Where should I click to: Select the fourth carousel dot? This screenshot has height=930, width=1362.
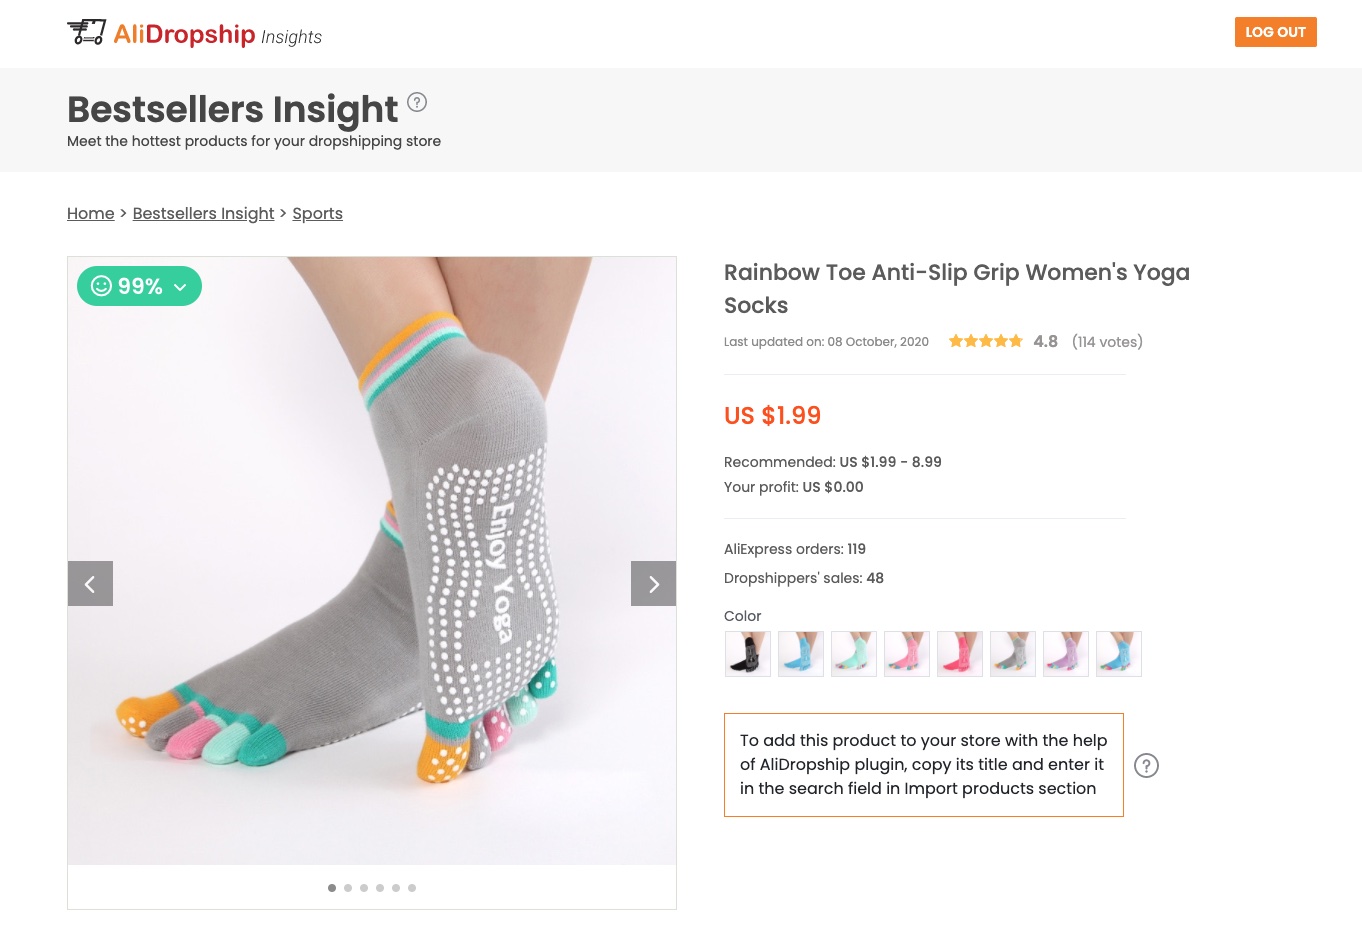click(x=380, y=888)
